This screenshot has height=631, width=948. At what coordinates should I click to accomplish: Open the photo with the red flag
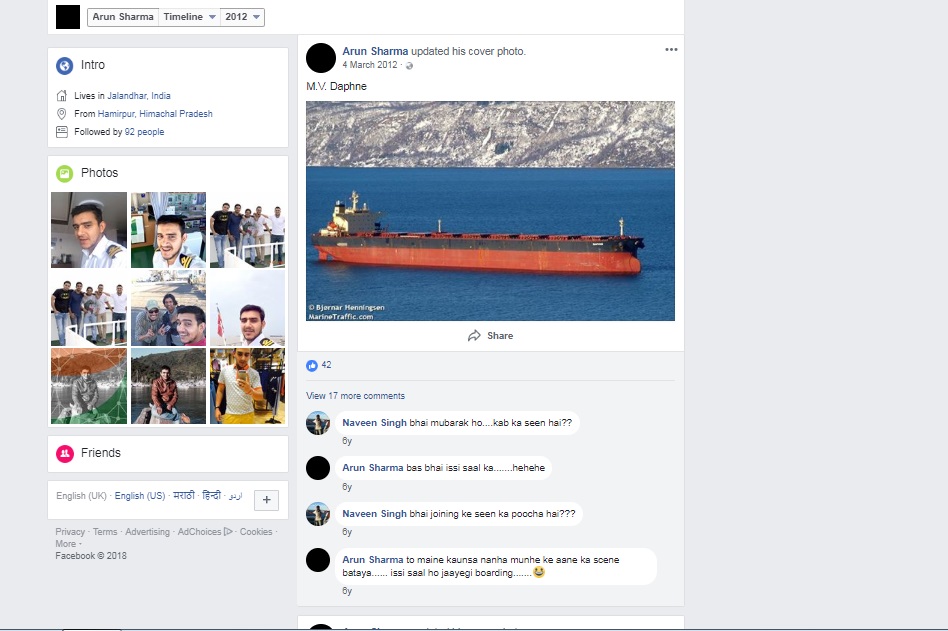[247, 308]
